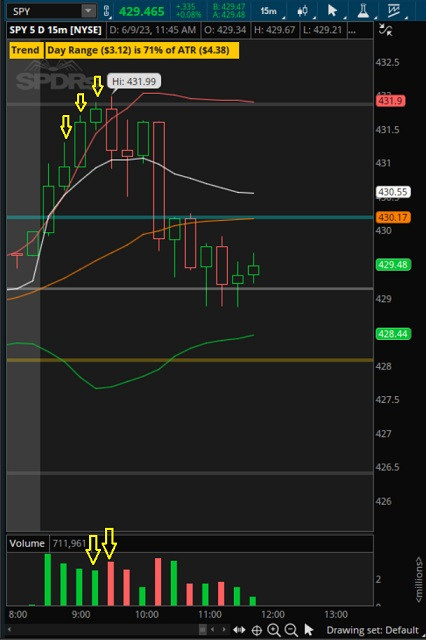Click the date D: 6/9/23, 11:45 AM field
This screenshot has height=640, width=426.
point(153,30)
